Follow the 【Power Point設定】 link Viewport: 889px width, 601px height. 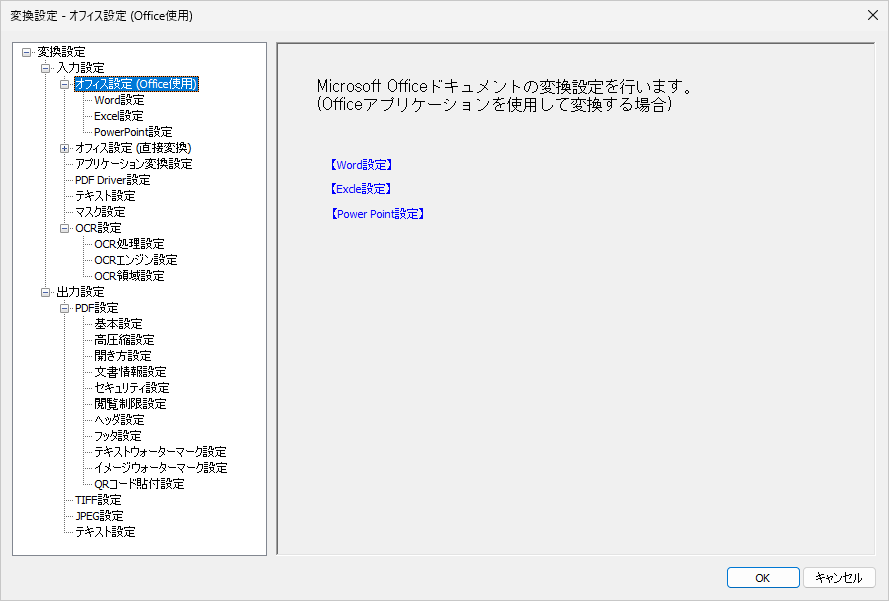coord(378,214)
